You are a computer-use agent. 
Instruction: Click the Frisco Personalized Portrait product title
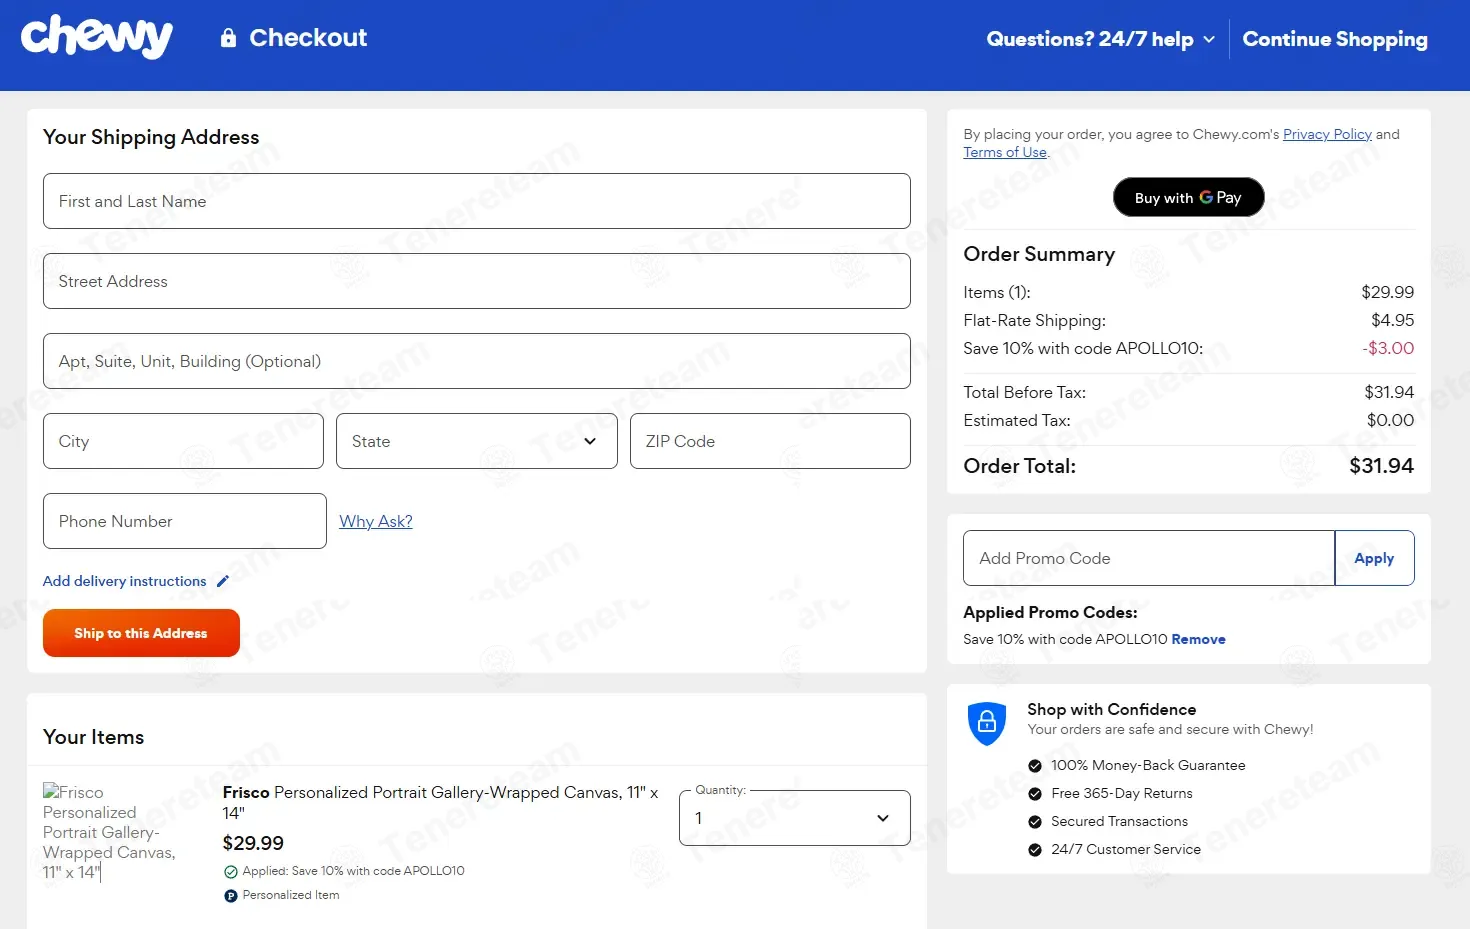coord(440,802)
